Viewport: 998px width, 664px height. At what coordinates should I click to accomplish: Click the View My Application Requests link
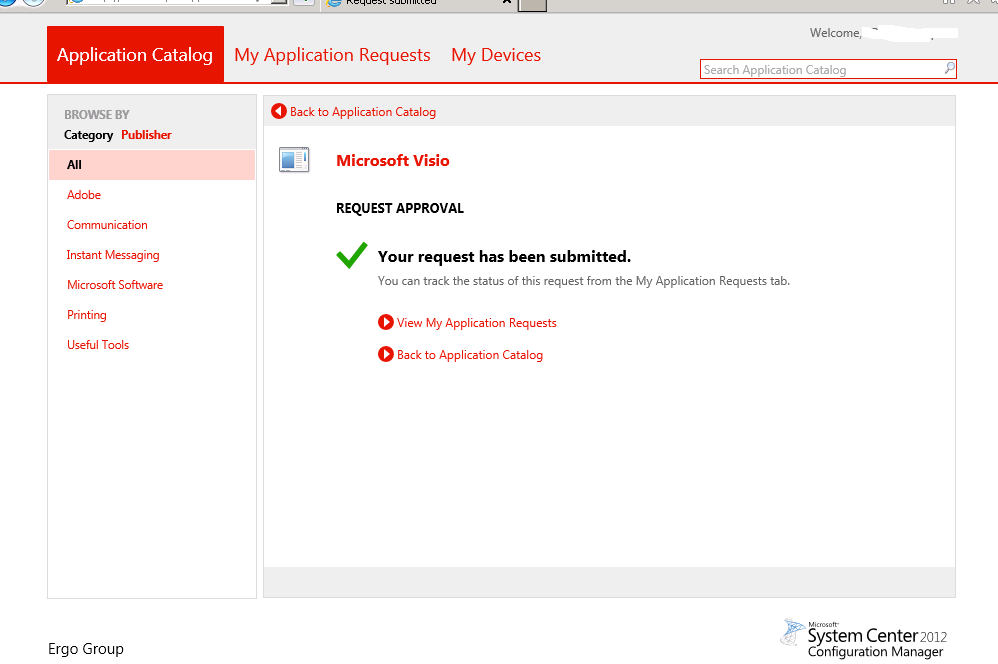click(x=476, y=323)
